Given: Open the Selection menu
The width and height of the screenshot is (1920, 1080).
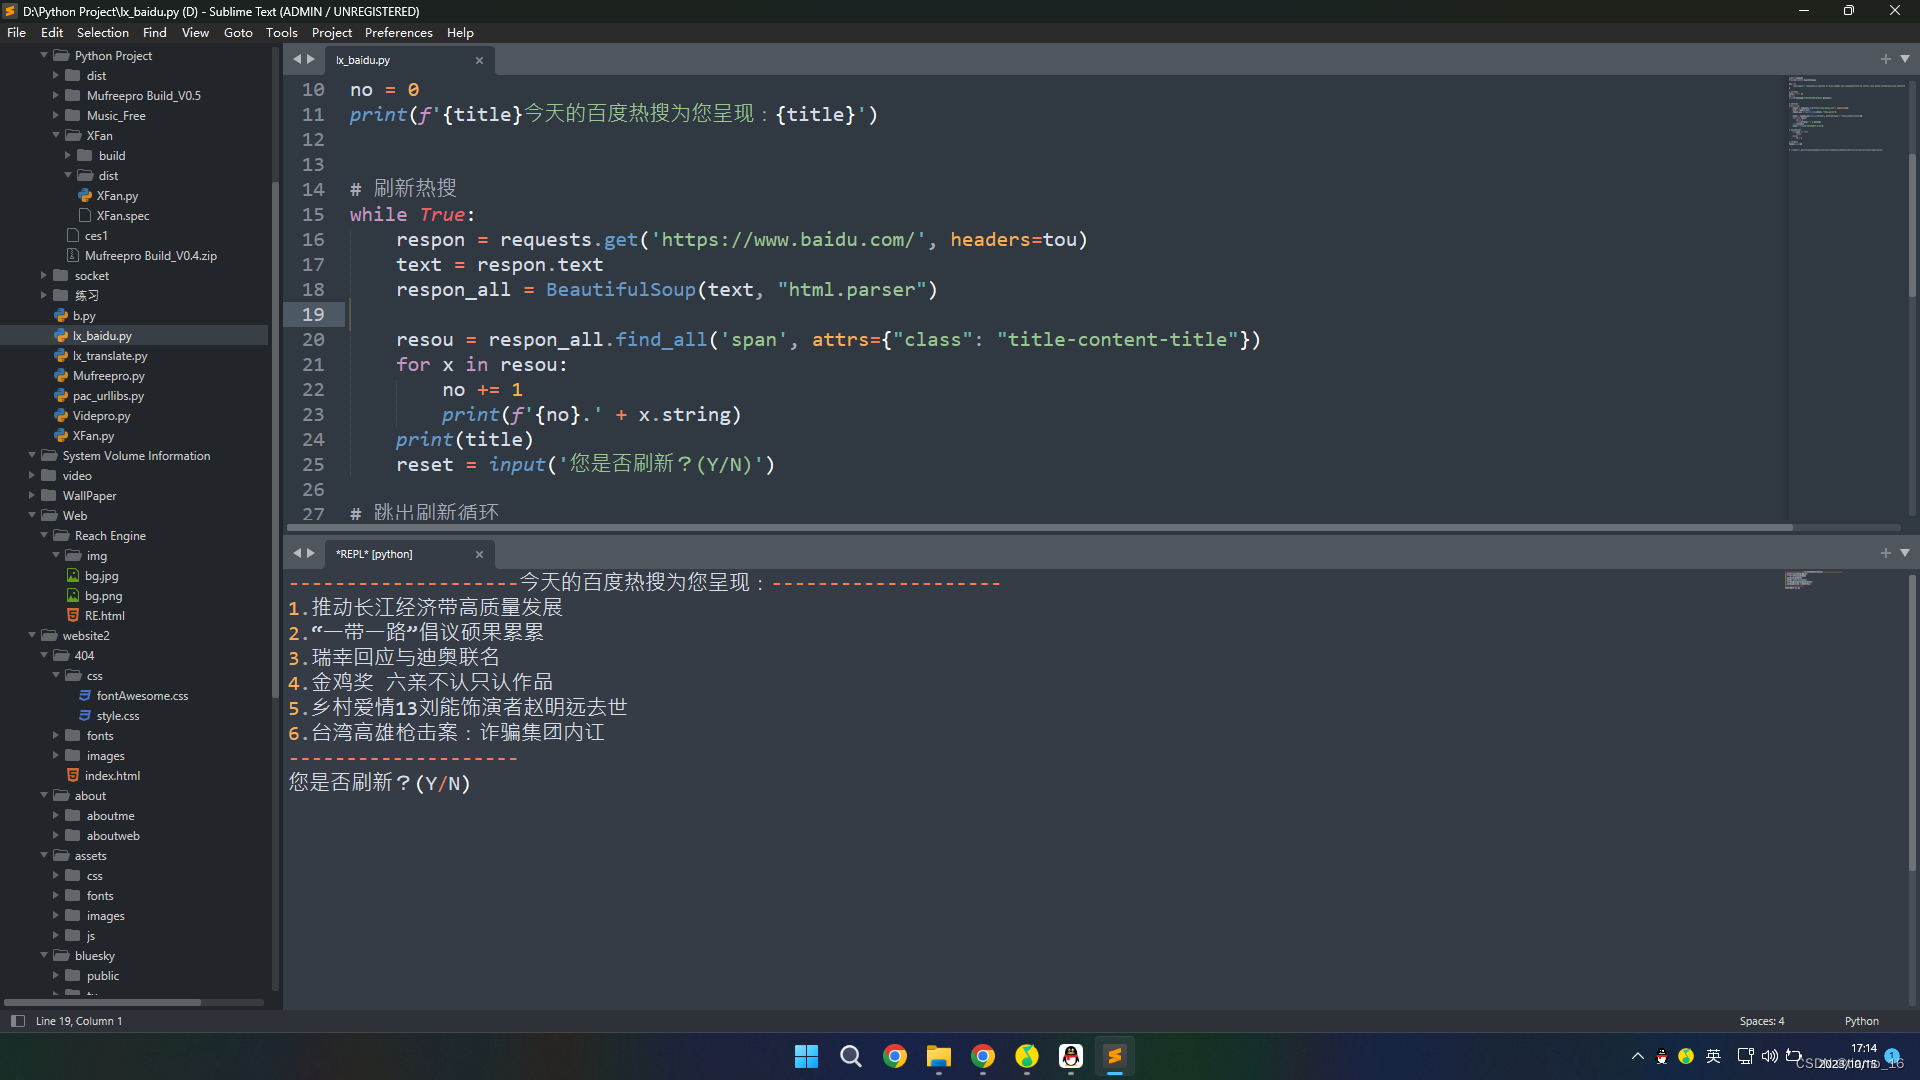Looking at the screenshot, I should click(102, 32).
